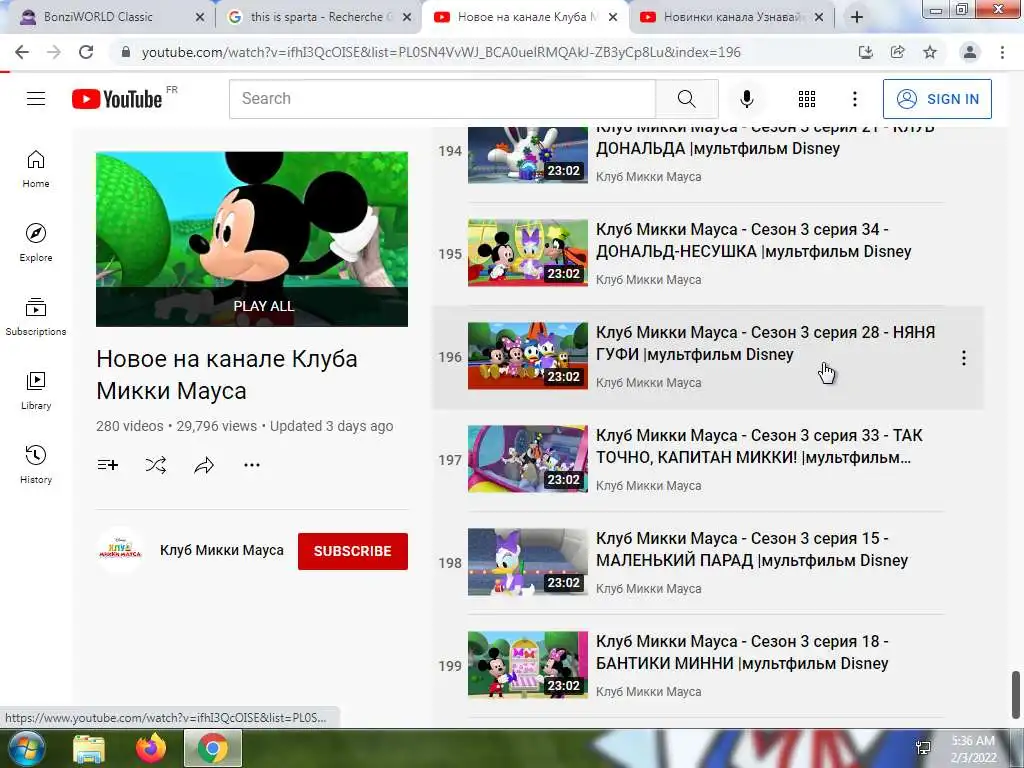
Task: Open video title серия 34 ДОНАЛЬД-НЕСУШКА
Action: (753, 240)
